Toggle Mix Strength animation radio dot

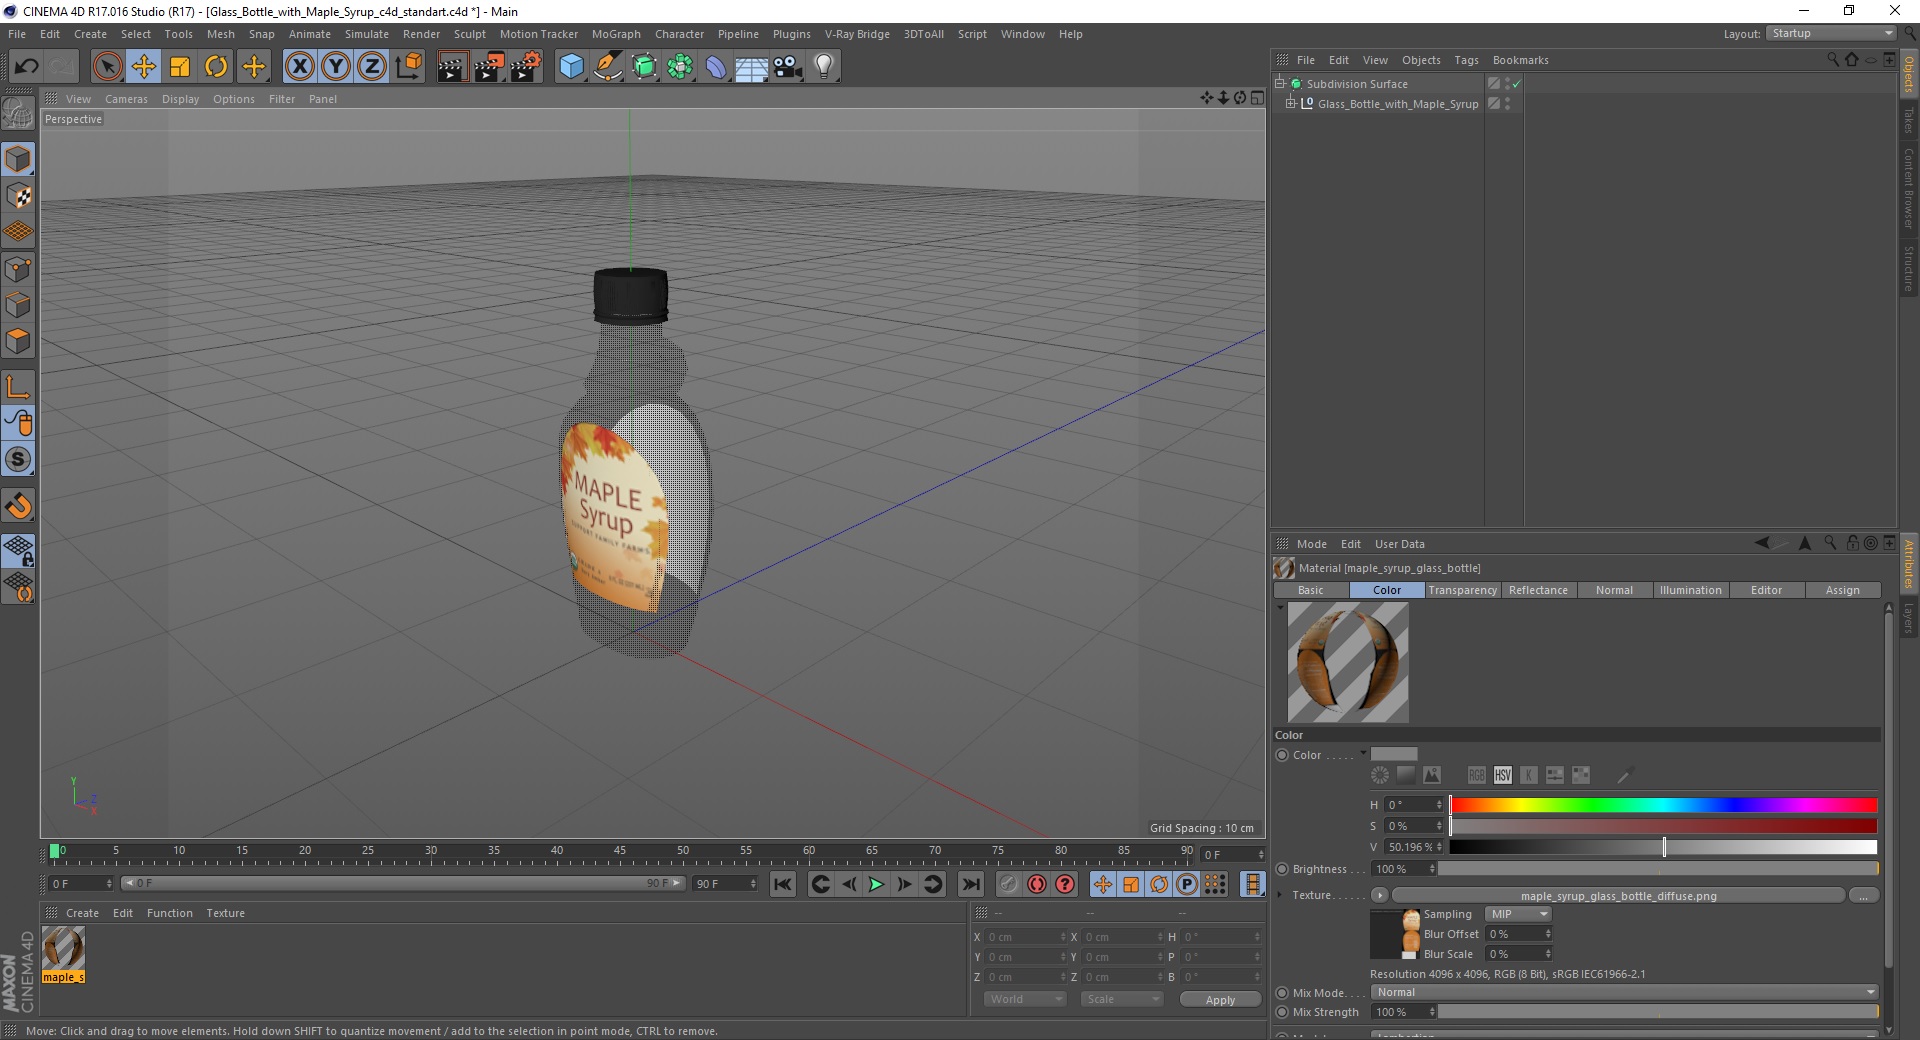coord(1282,1012)
